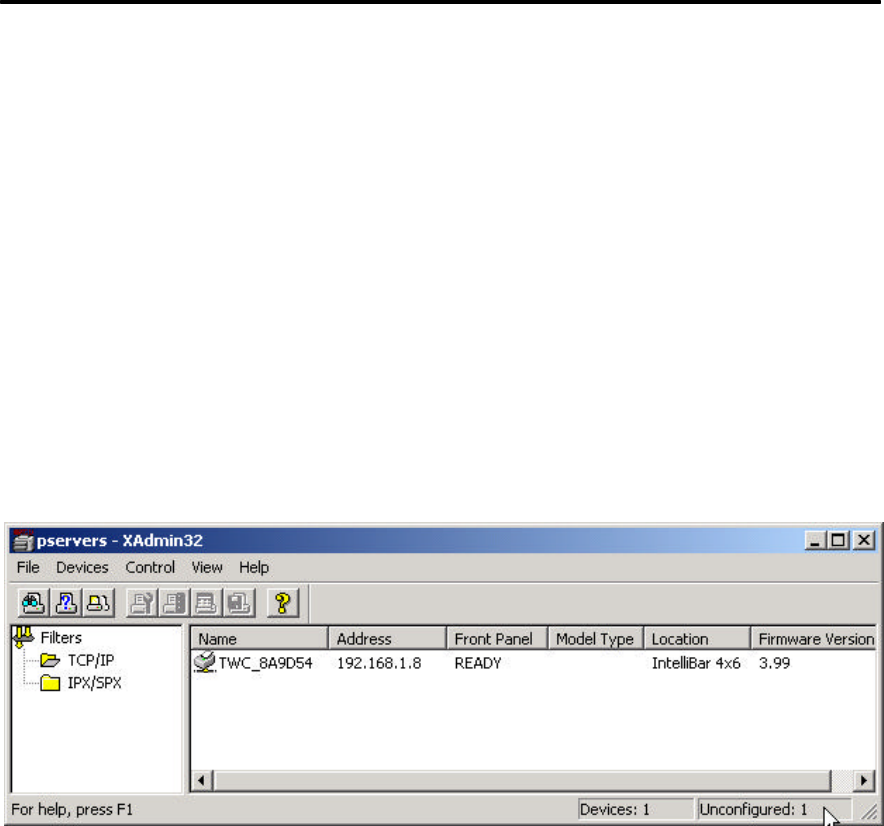Sort by the Location column header
Screen dimensions: 884x826
(697, 639)
